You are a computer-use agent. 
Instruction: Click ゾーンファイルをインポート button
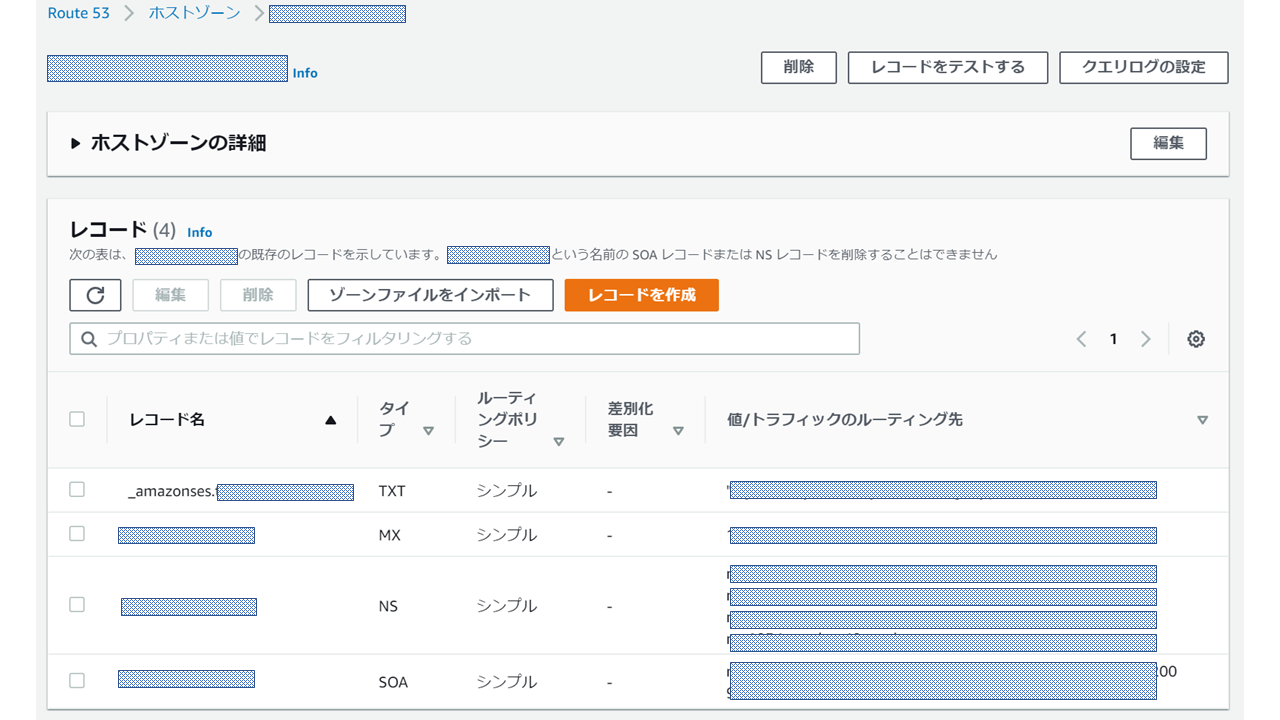430,295
